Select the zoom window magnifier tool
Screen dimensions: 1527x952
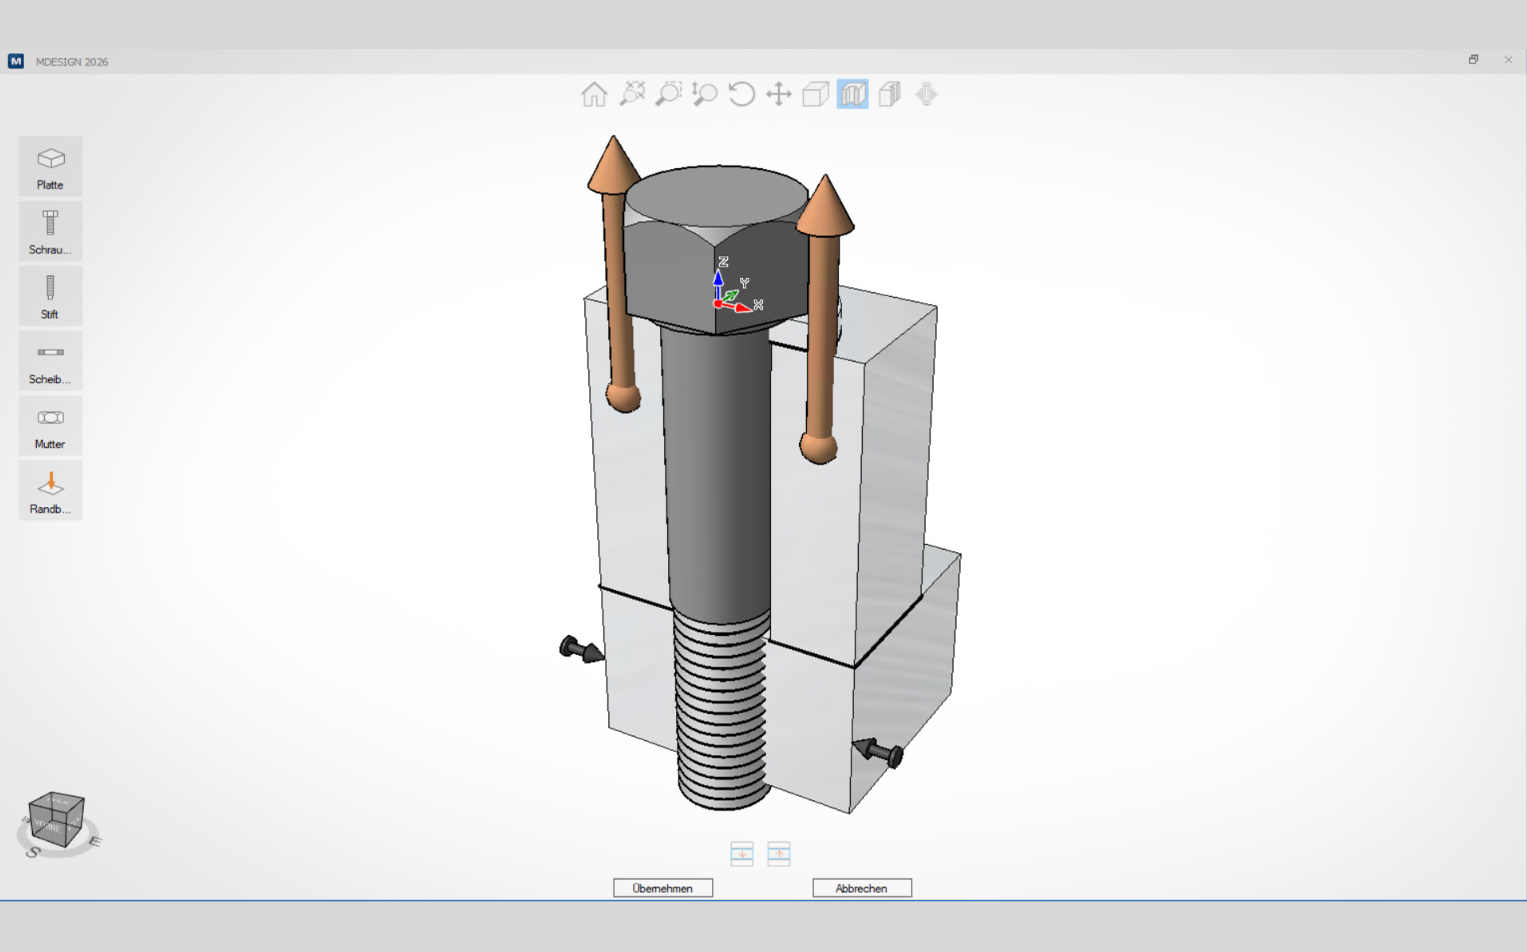point(668,94)
